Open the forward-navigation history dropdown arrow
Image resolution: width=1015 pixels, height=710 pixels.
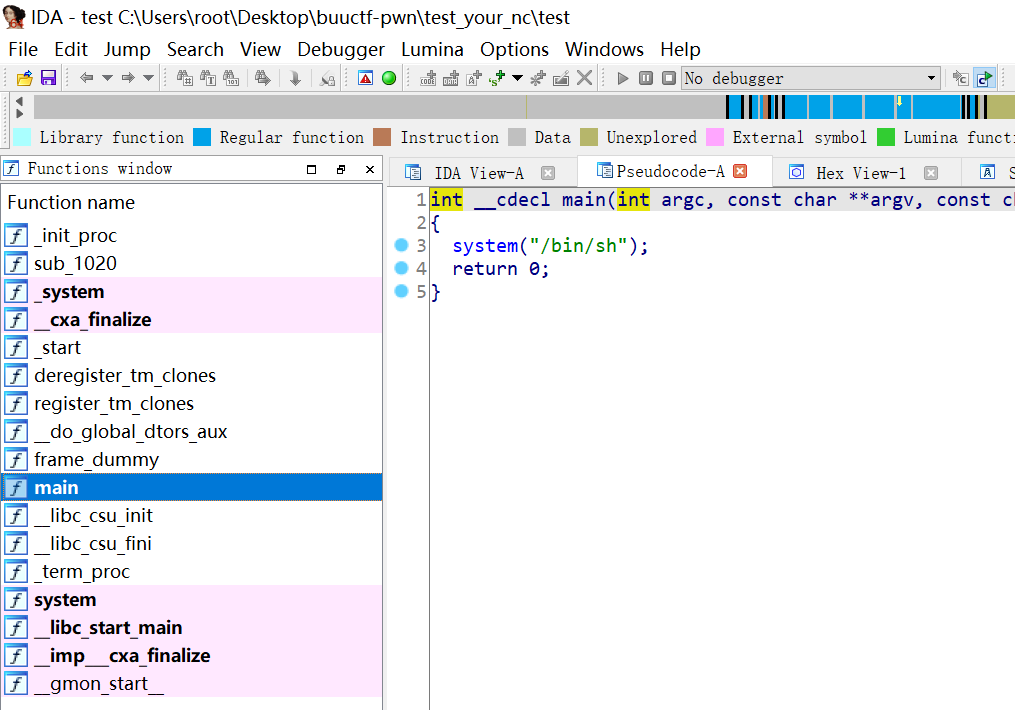click(148, 78)
